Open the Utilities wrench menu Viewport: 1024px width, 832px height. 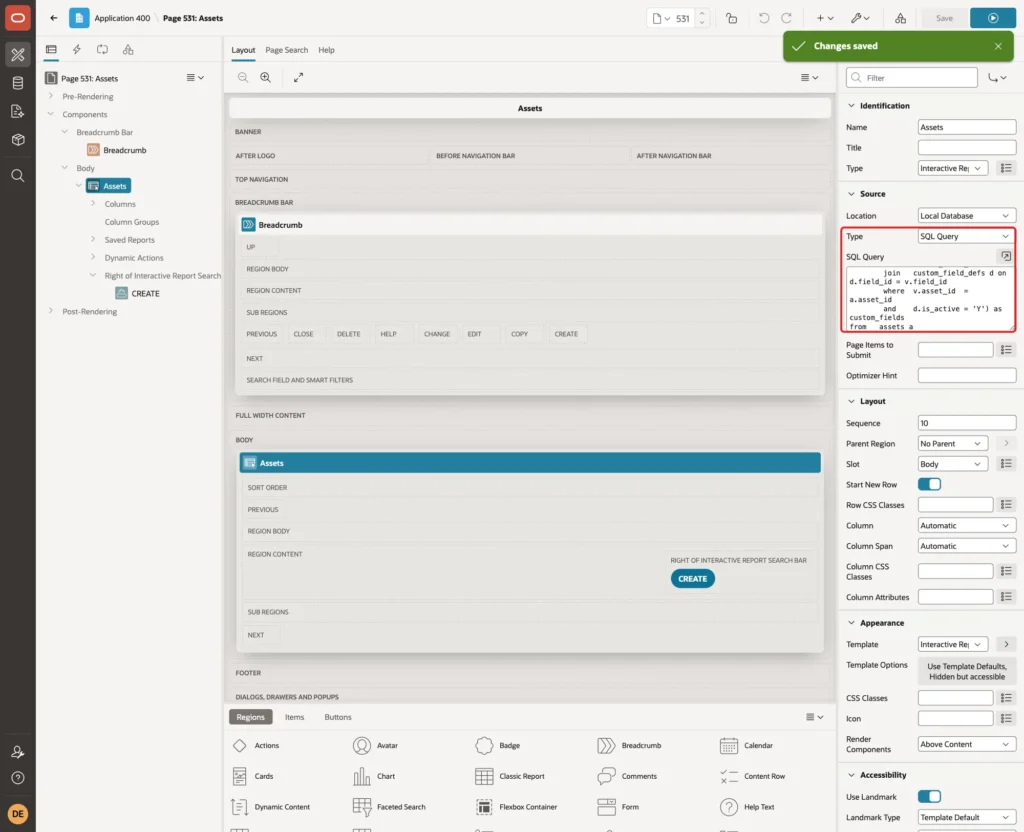[860, 18]
